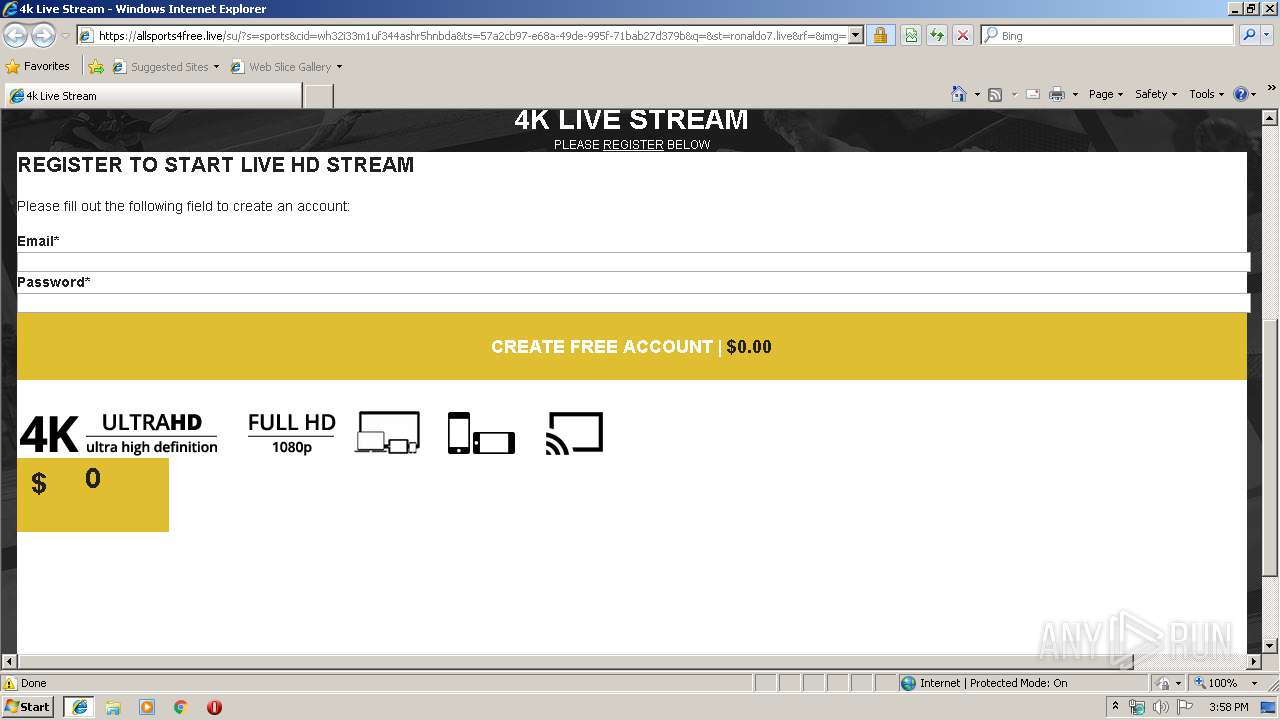Open the Help dropdown arrow
Image resolution: width=1280 pixels, height=720 pixels.
click(x=1255, y=94)
